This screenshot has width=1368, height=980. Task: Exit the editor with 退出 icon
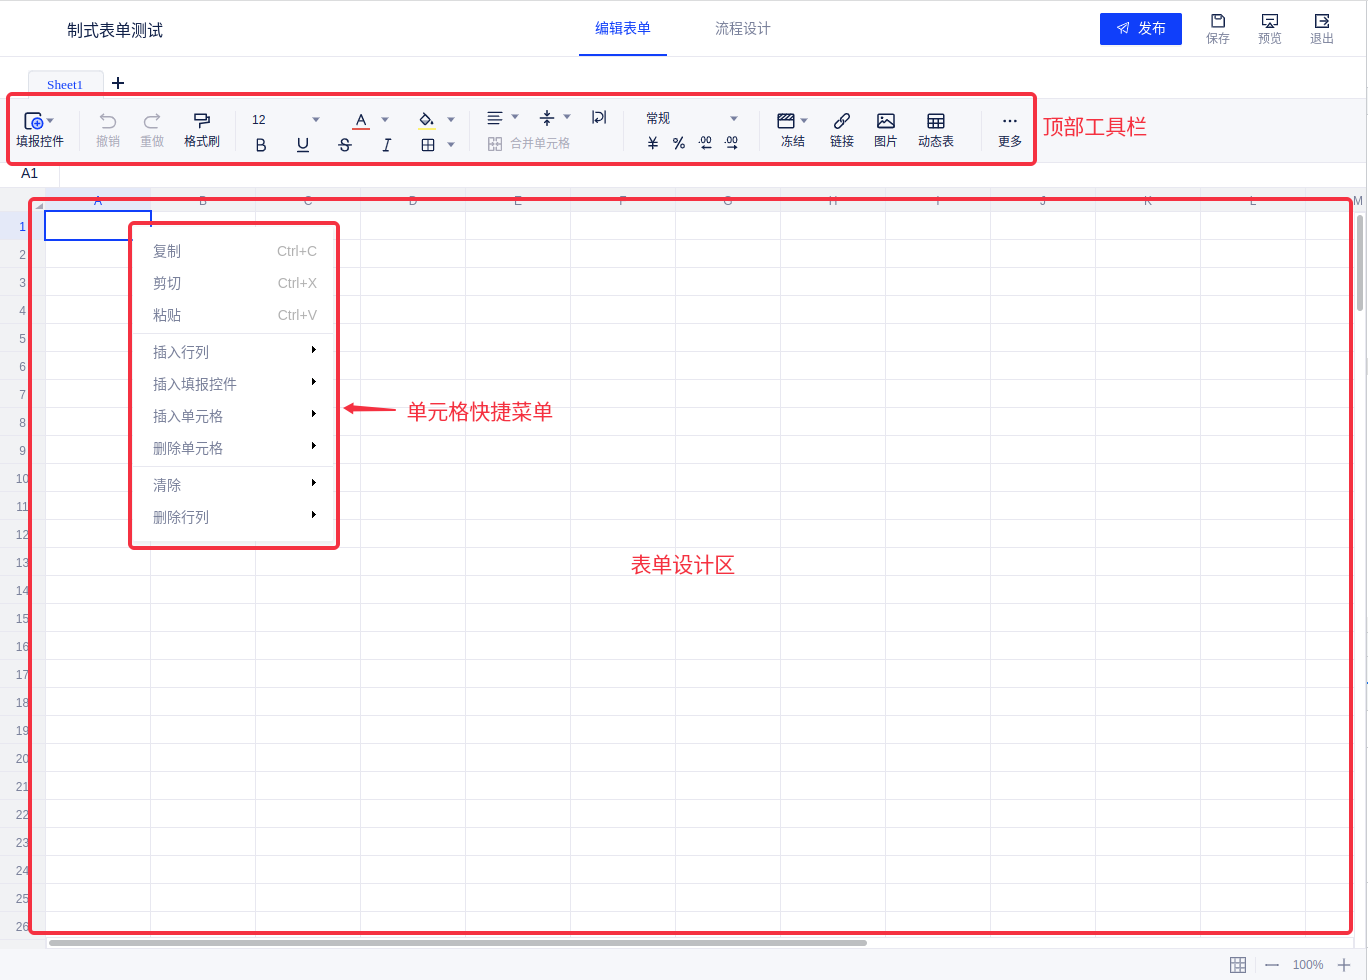tap(1321, 28)
